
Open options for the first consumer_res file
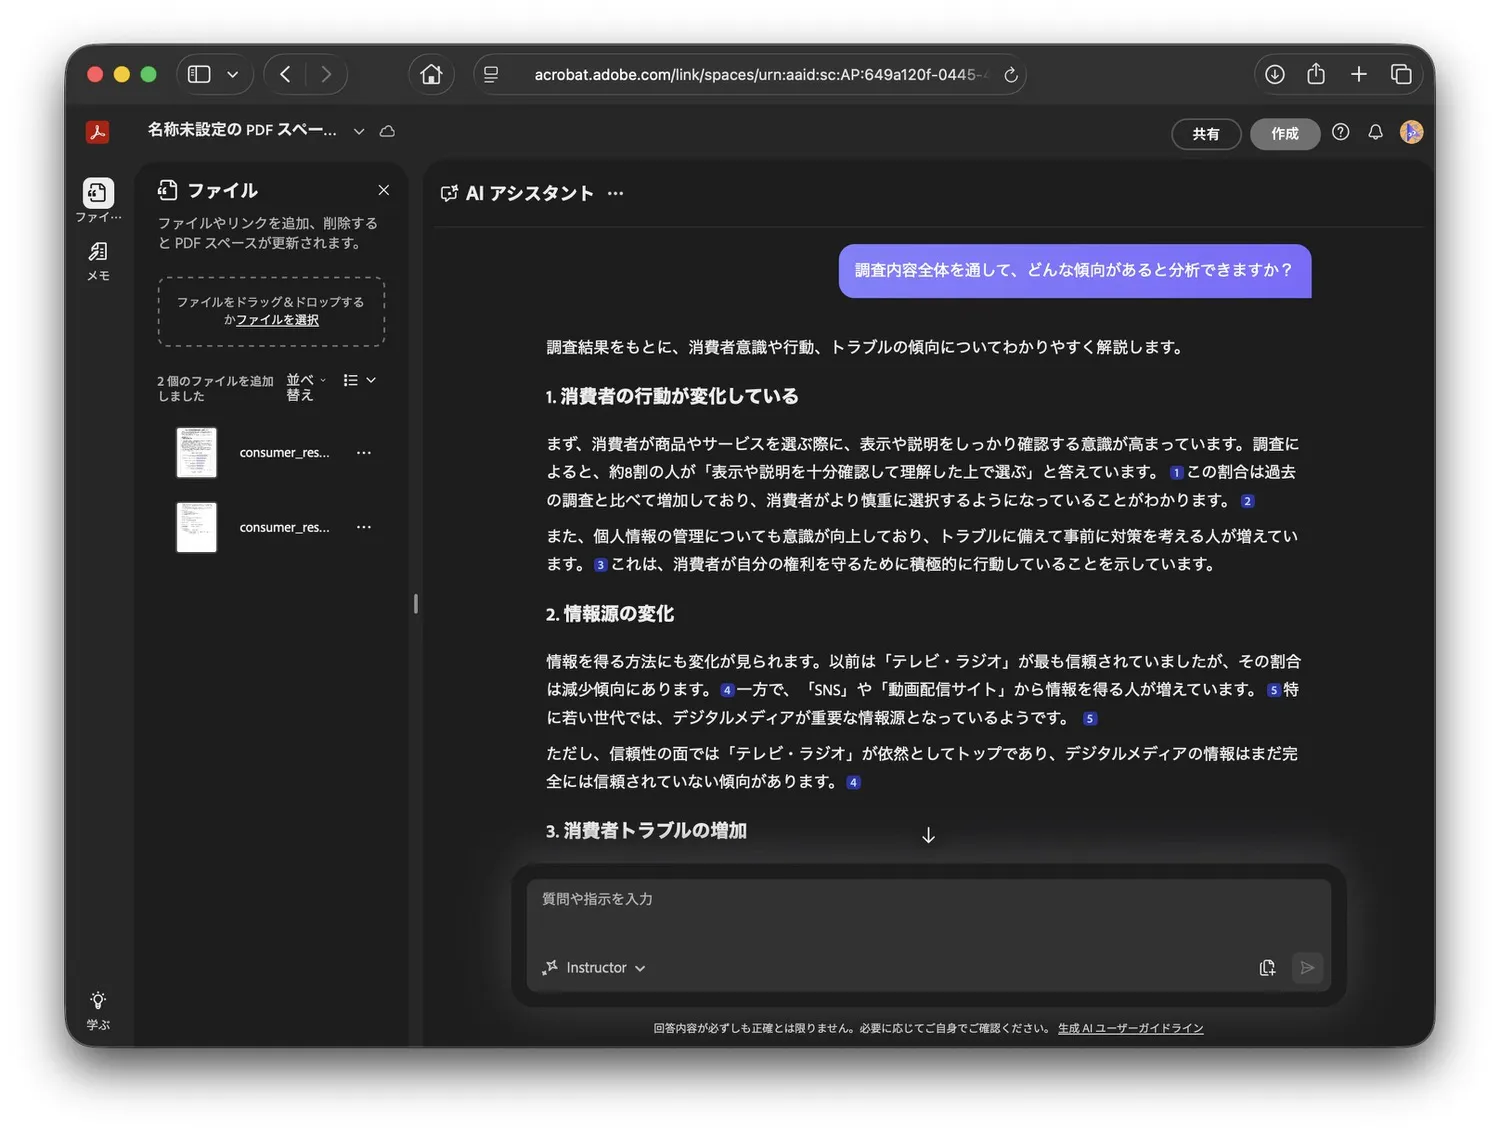coord(363,453)
